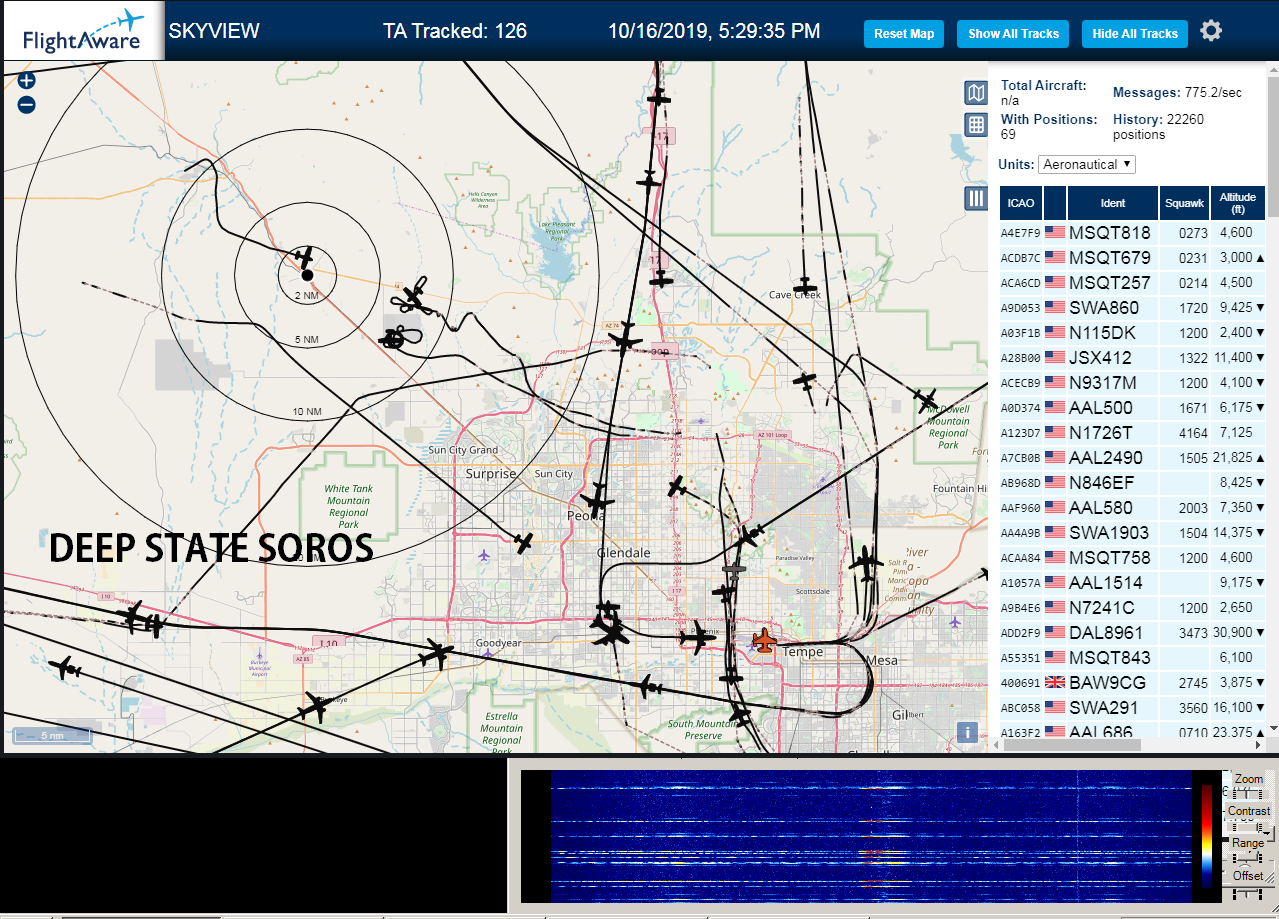Select aircraft near McDowell Mountain Regional Park
This screenshot has height=919, width=1279.
click(x=926, y=400)
